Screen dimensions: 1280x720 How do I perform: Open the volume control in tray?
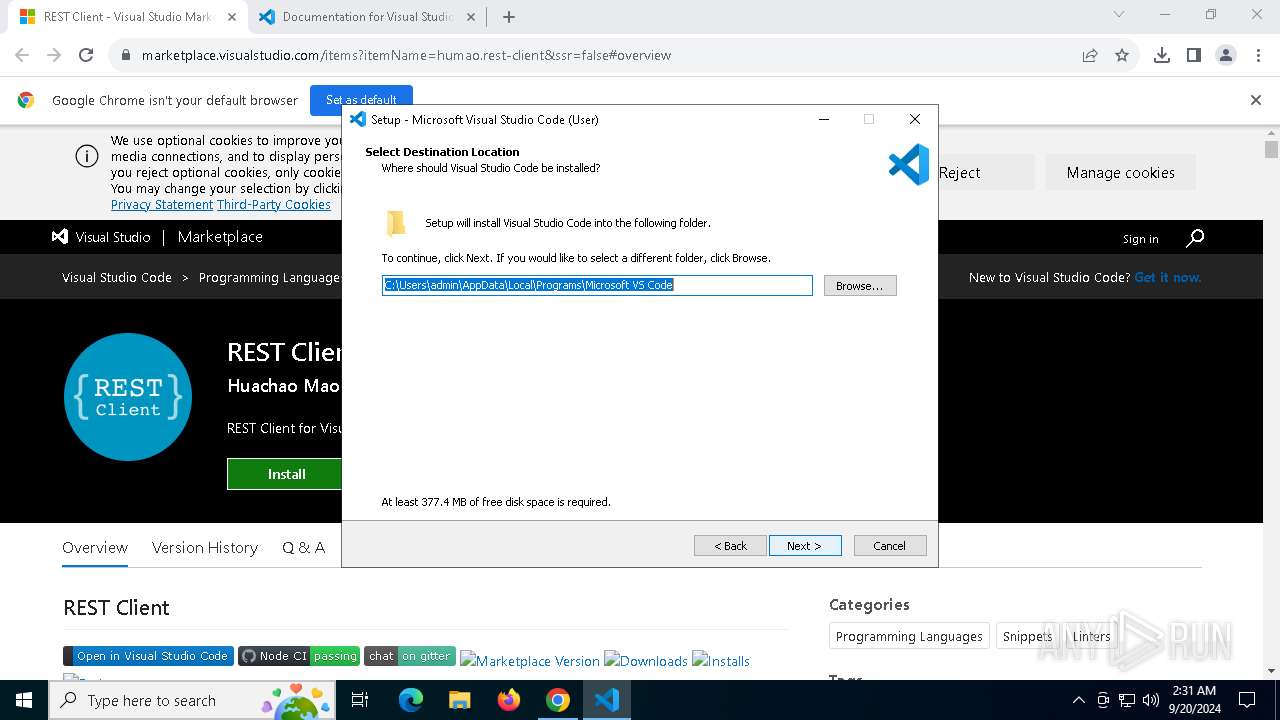pyautogui.click(x=1151, y=700)
